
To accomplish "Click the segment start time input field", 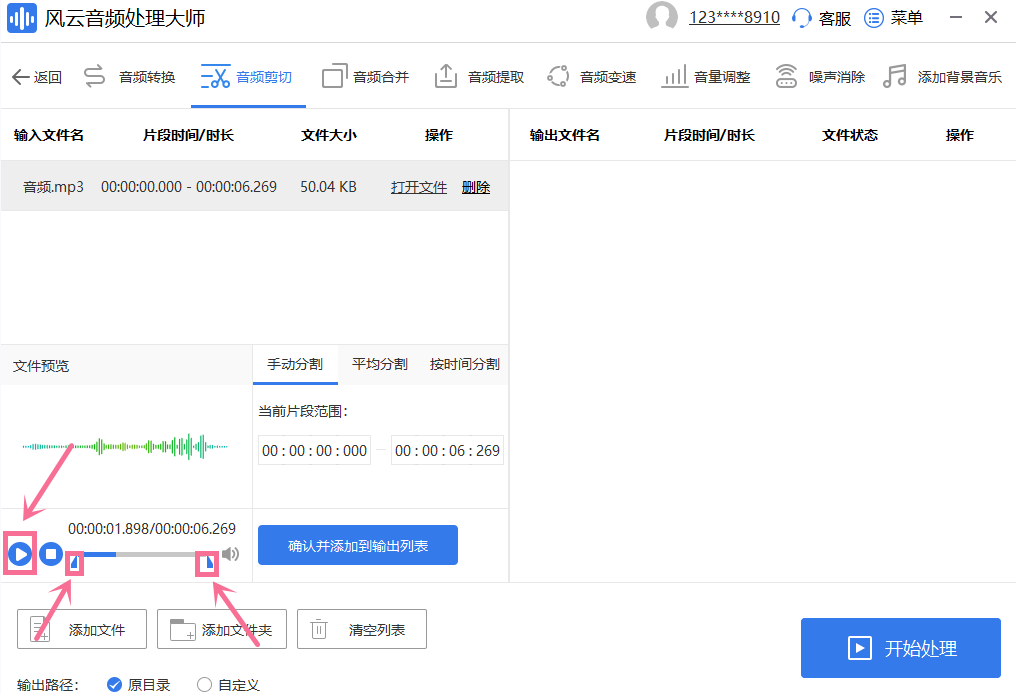I will coord(314,450).
